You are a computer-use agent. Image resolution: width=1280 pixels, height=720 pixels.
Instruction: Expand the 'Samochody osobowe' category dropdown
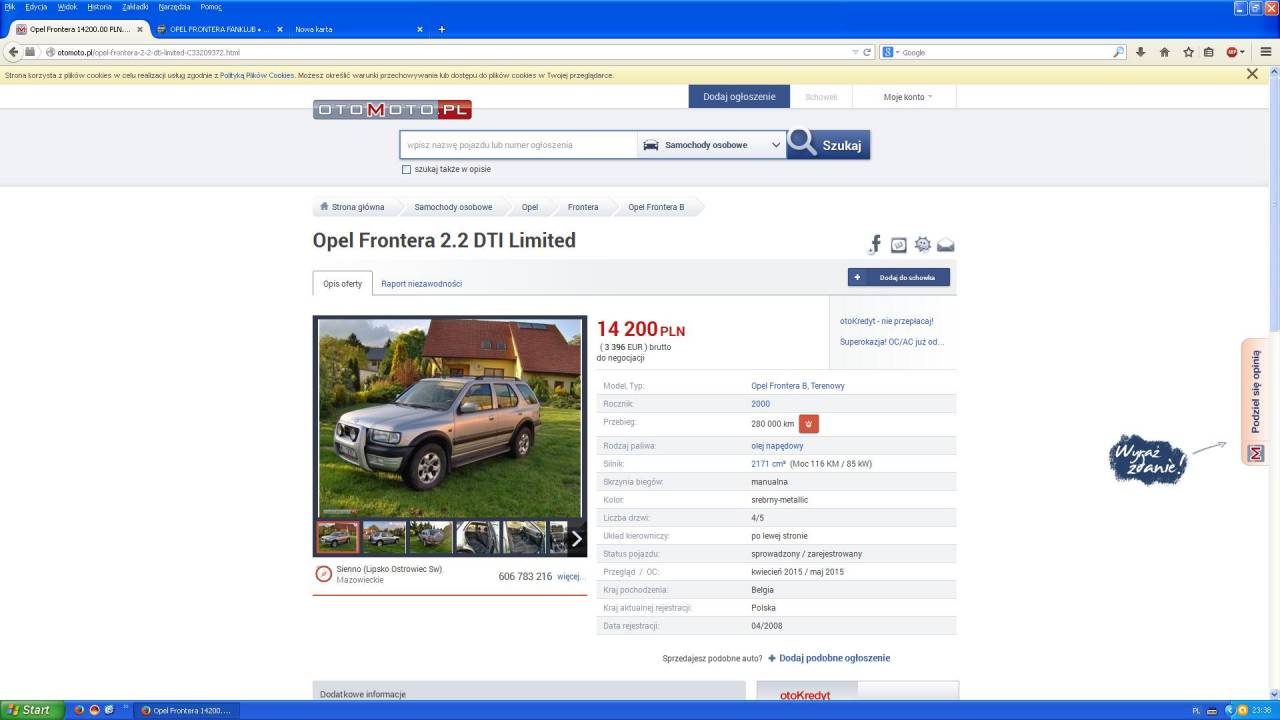tap(711, 145)
